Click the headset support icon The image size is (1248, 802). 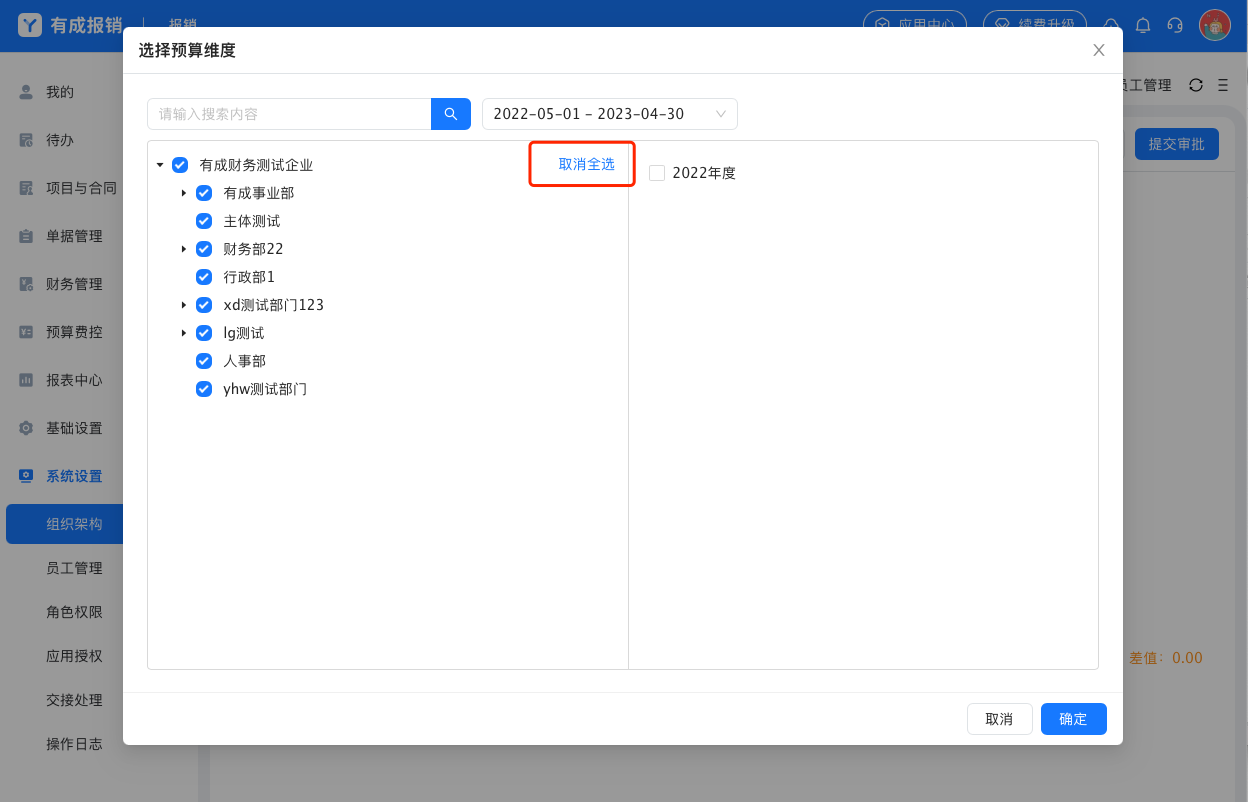coord(1175,25)
